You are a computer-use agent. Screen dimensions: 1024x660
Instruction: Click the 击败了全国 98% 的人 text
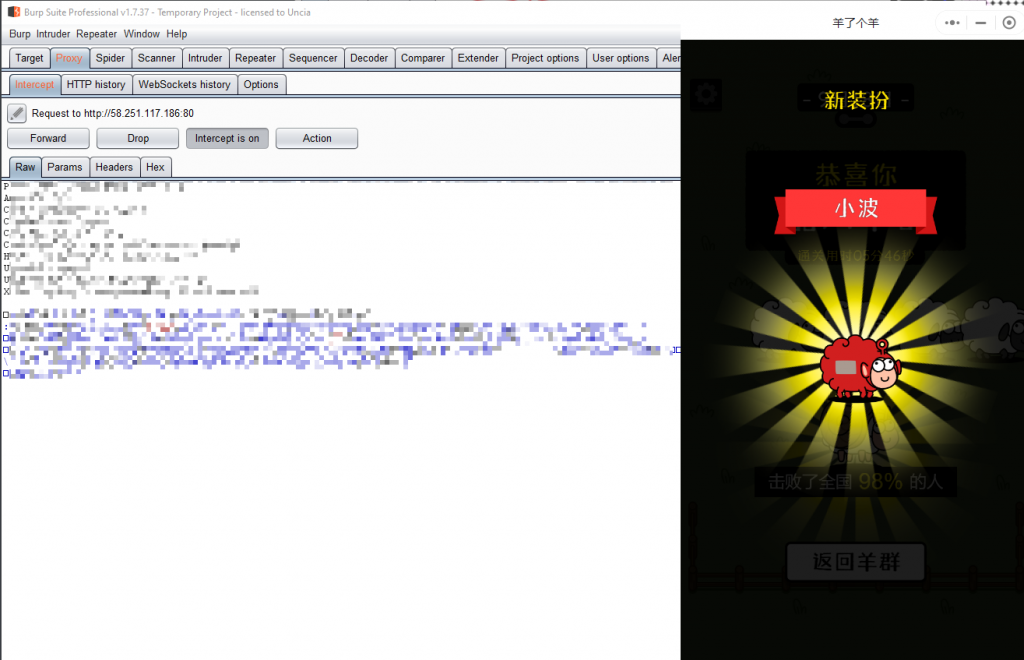point(856,482)
